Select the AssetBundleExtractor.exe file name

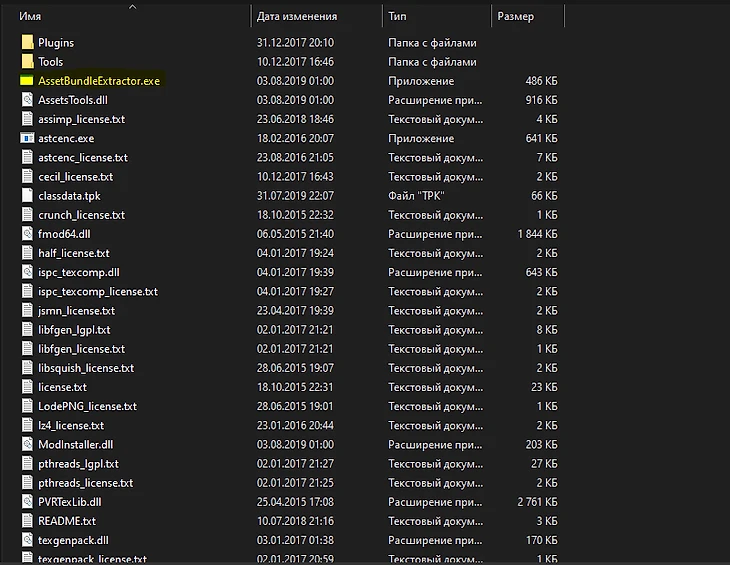tap(99, 81)
